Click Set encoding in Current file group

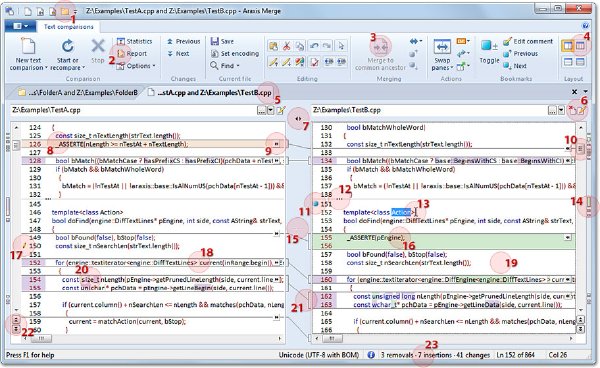point(235,54)
